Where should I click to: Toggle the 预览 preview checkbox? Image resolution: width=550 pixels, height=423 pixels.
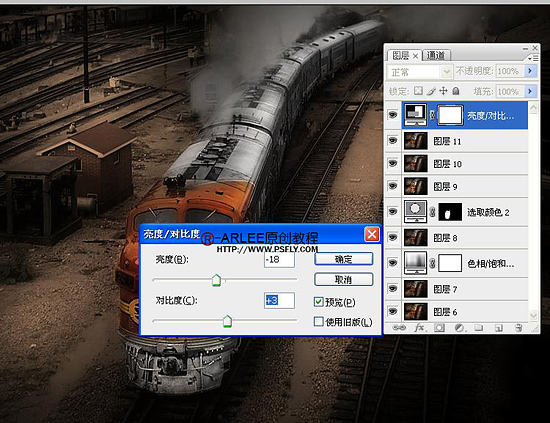tap(318, 302)
